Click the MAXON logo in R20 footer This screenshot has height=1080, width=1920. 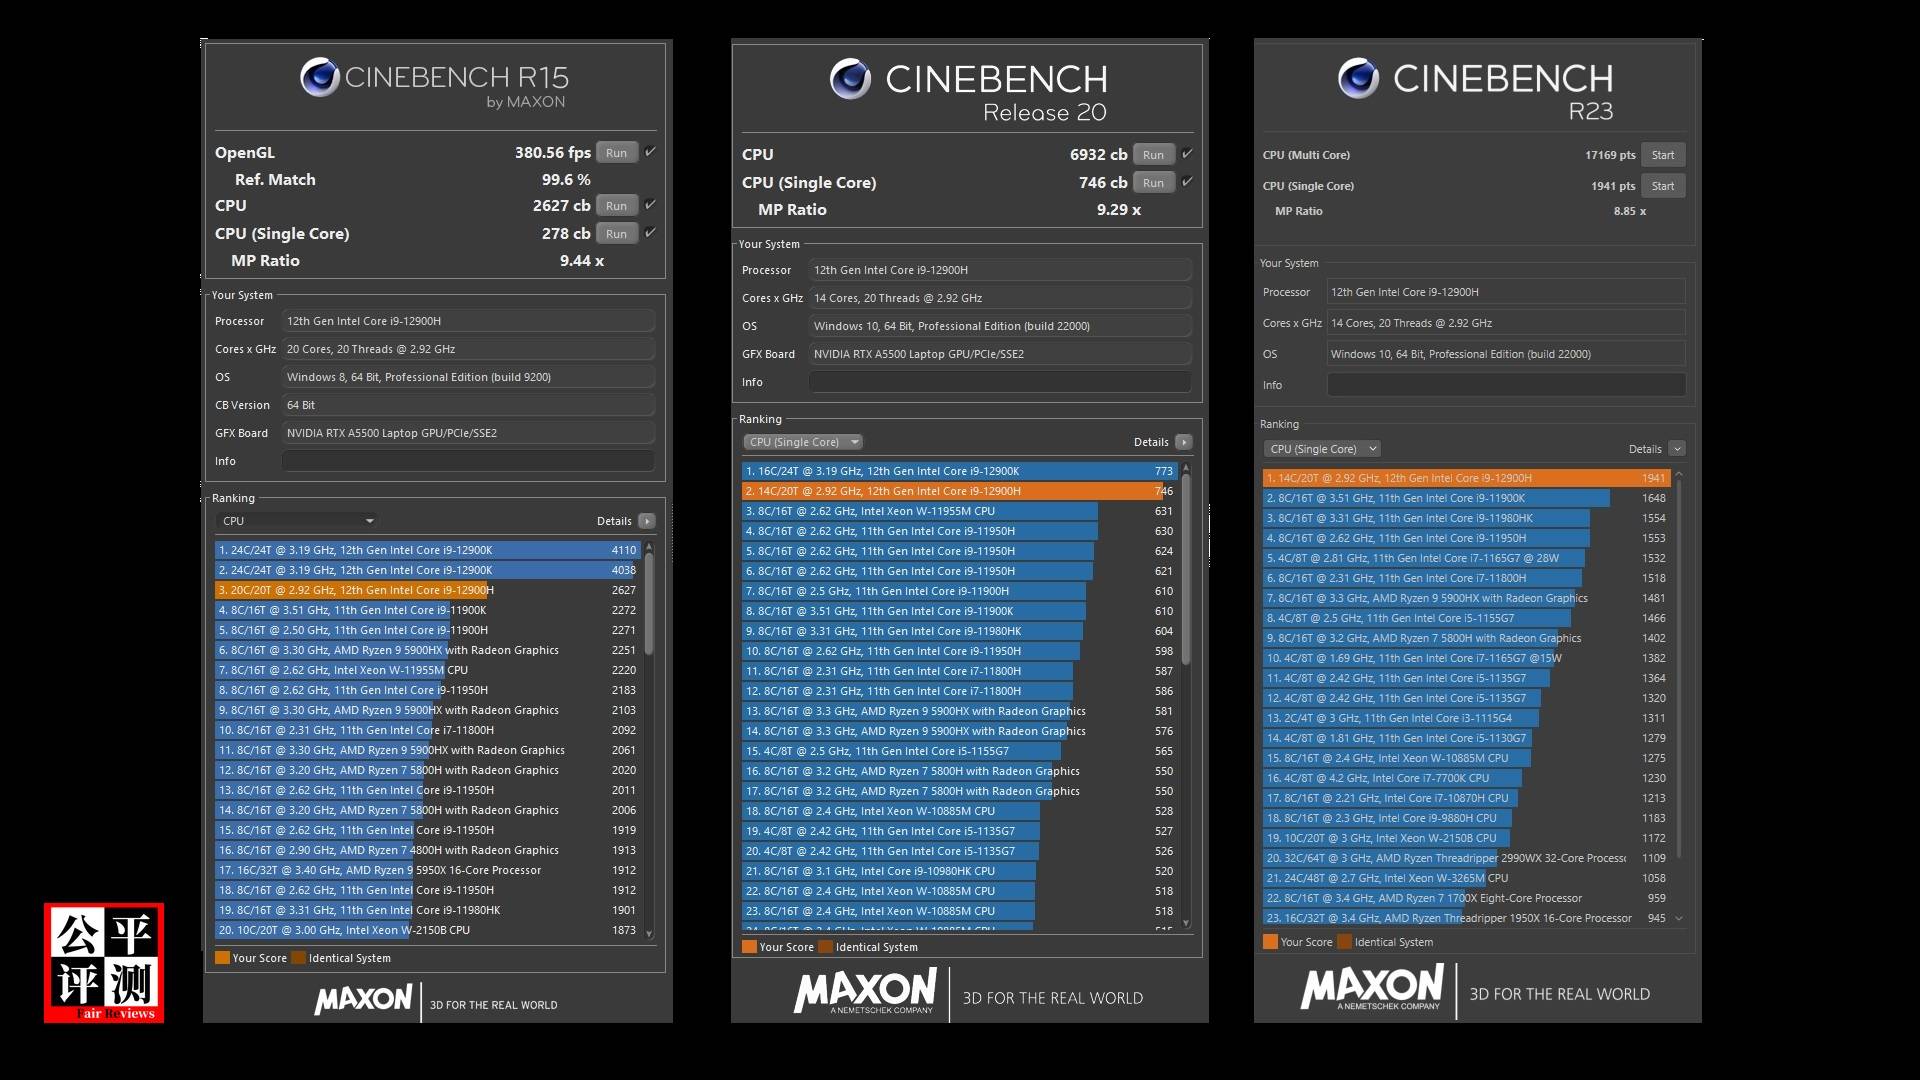[865, 990]
